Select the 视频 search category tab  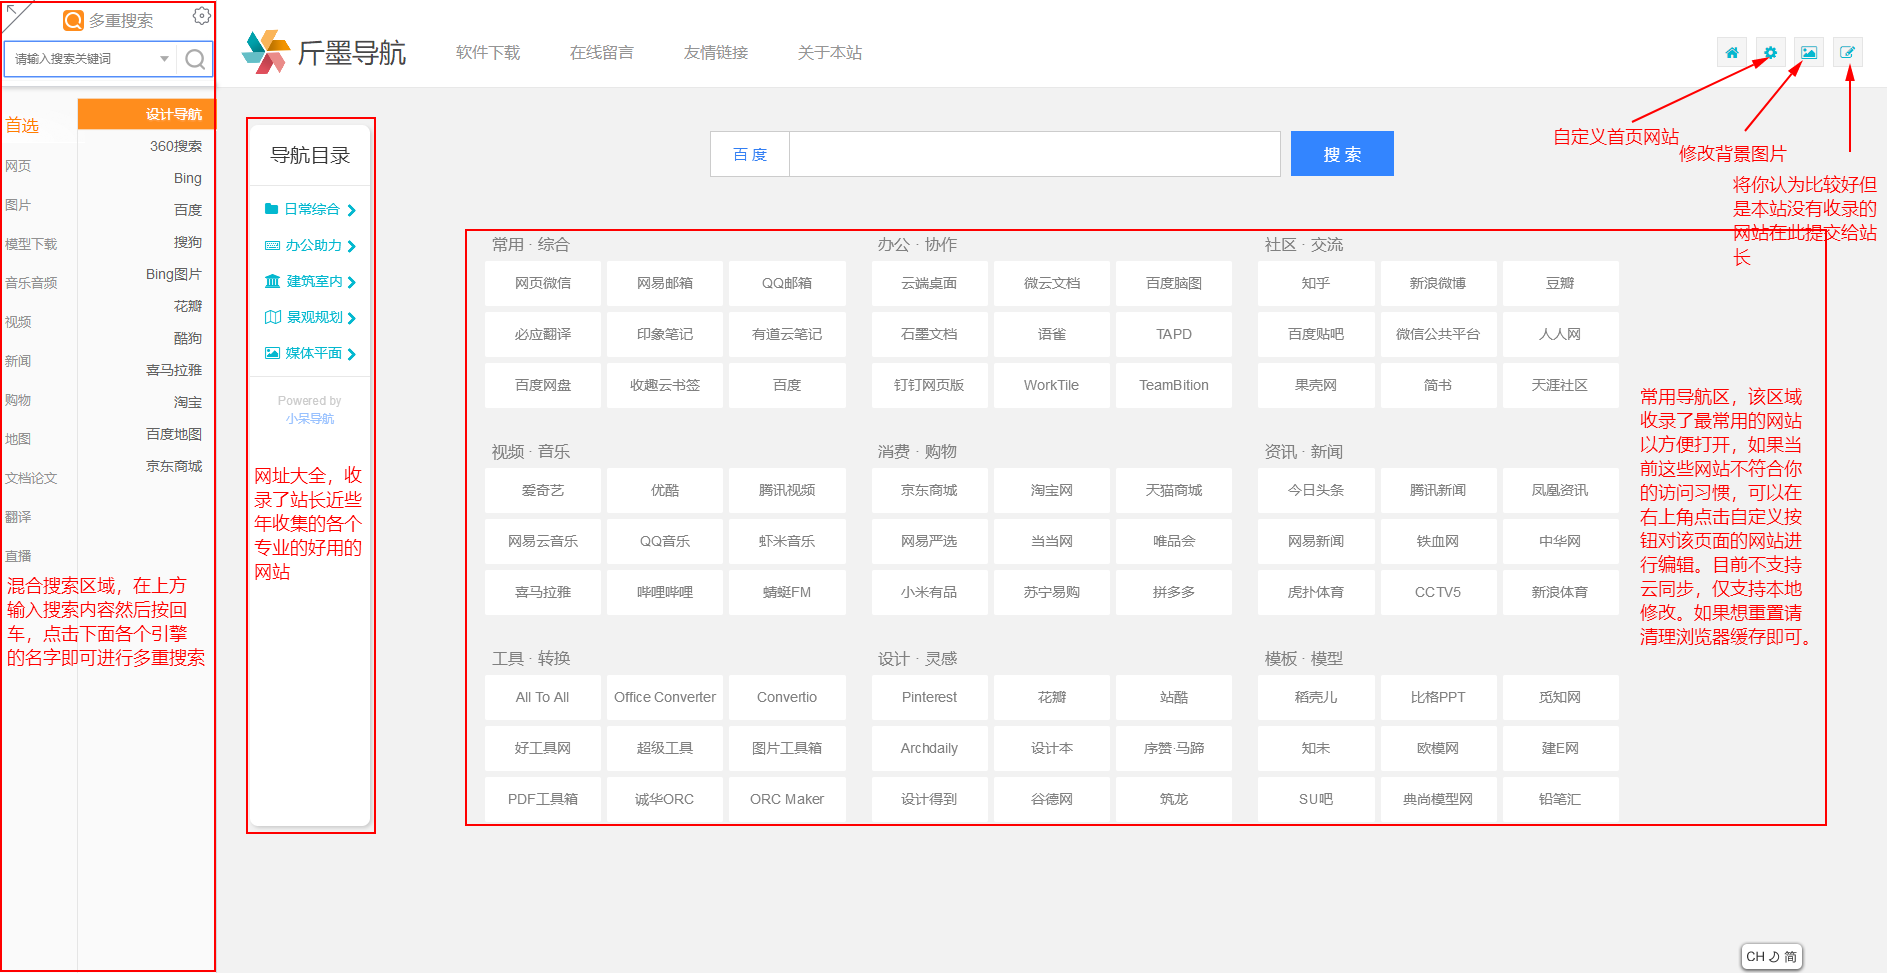tap(18, 322)
